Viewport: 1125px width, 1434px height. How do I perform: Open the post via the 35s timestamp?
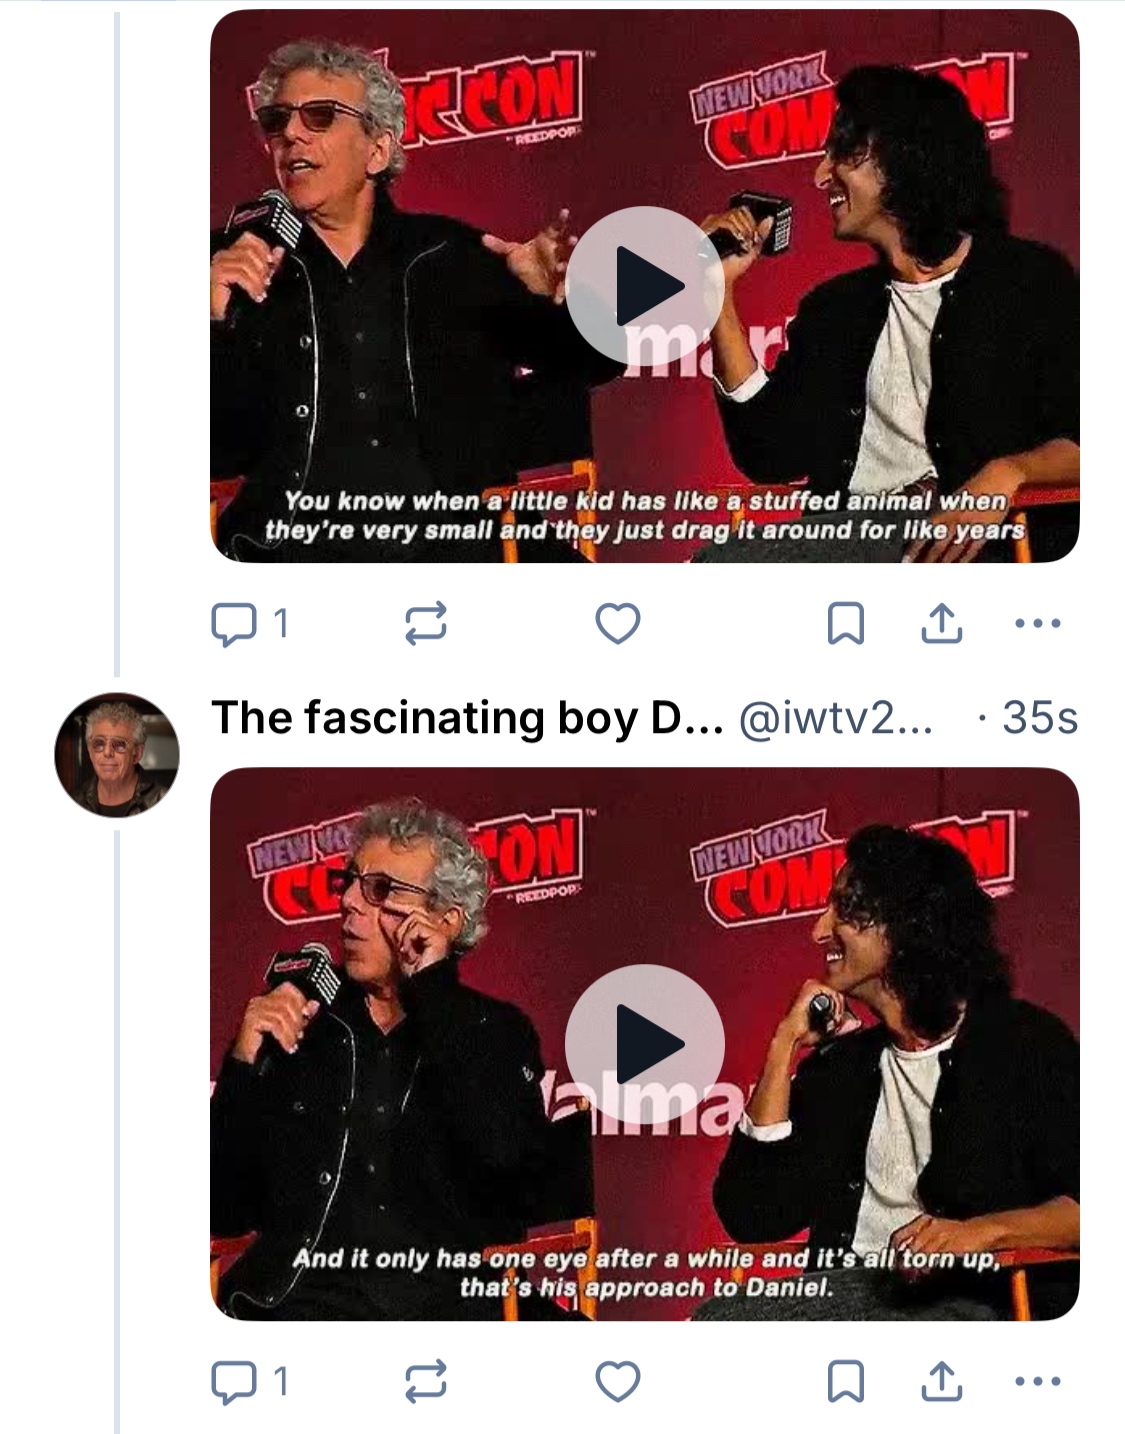tap(1039, 718)
